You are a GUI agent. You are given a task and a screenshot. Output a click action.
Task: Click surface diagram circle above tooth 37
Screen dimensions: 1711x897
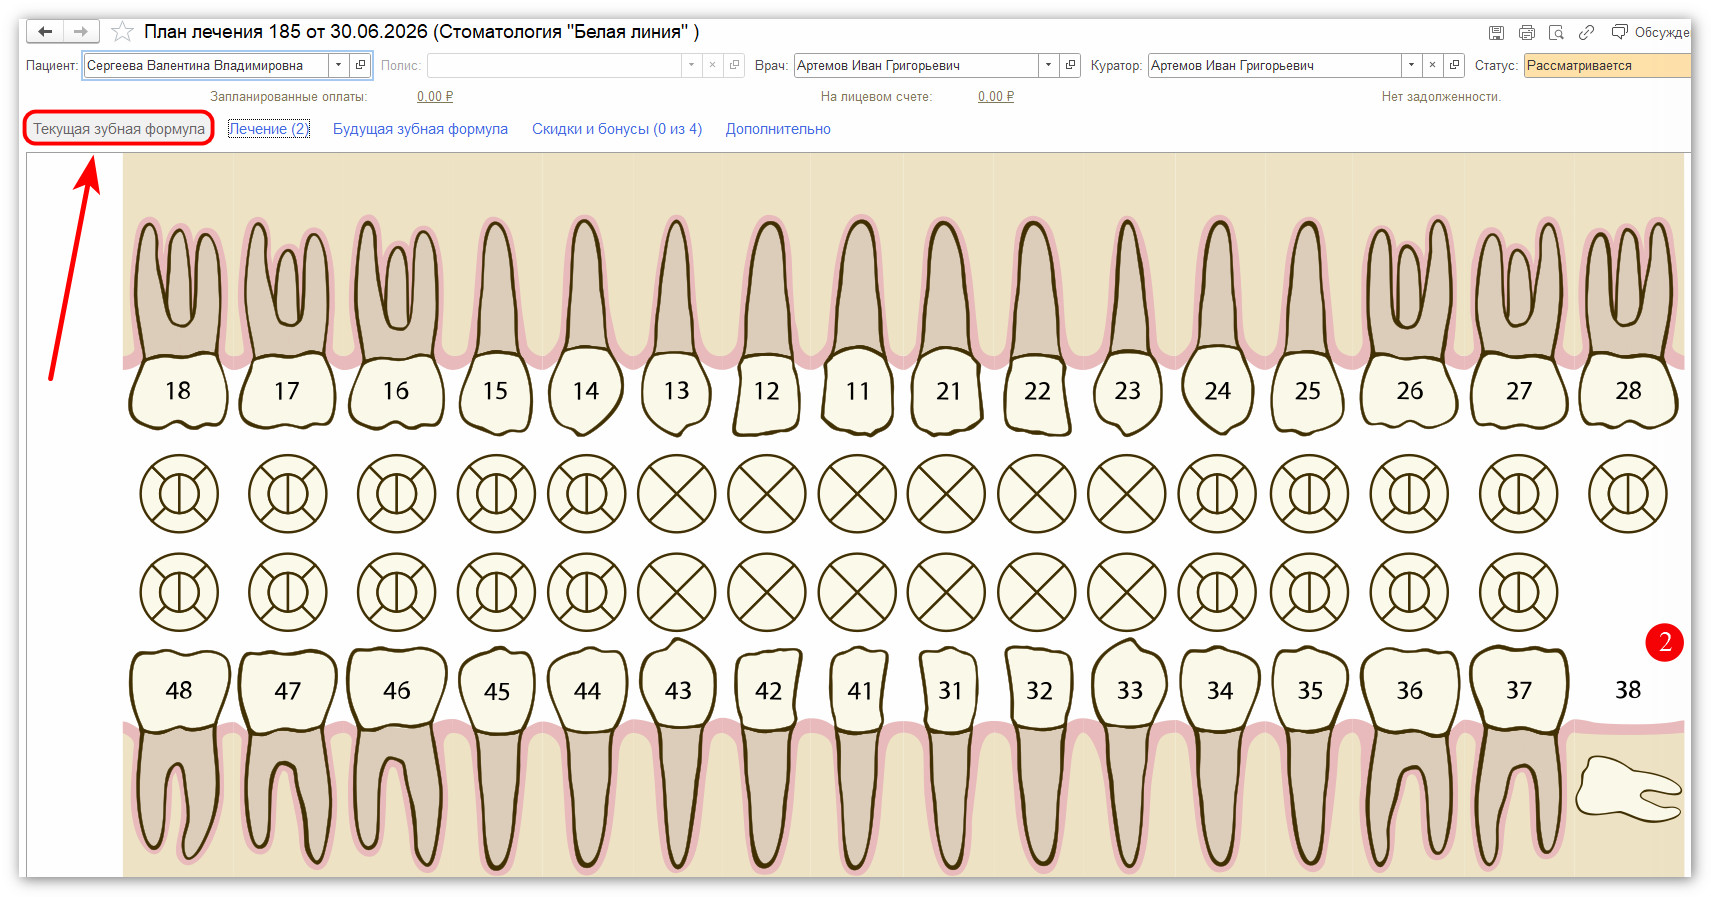pos(1519,593)
